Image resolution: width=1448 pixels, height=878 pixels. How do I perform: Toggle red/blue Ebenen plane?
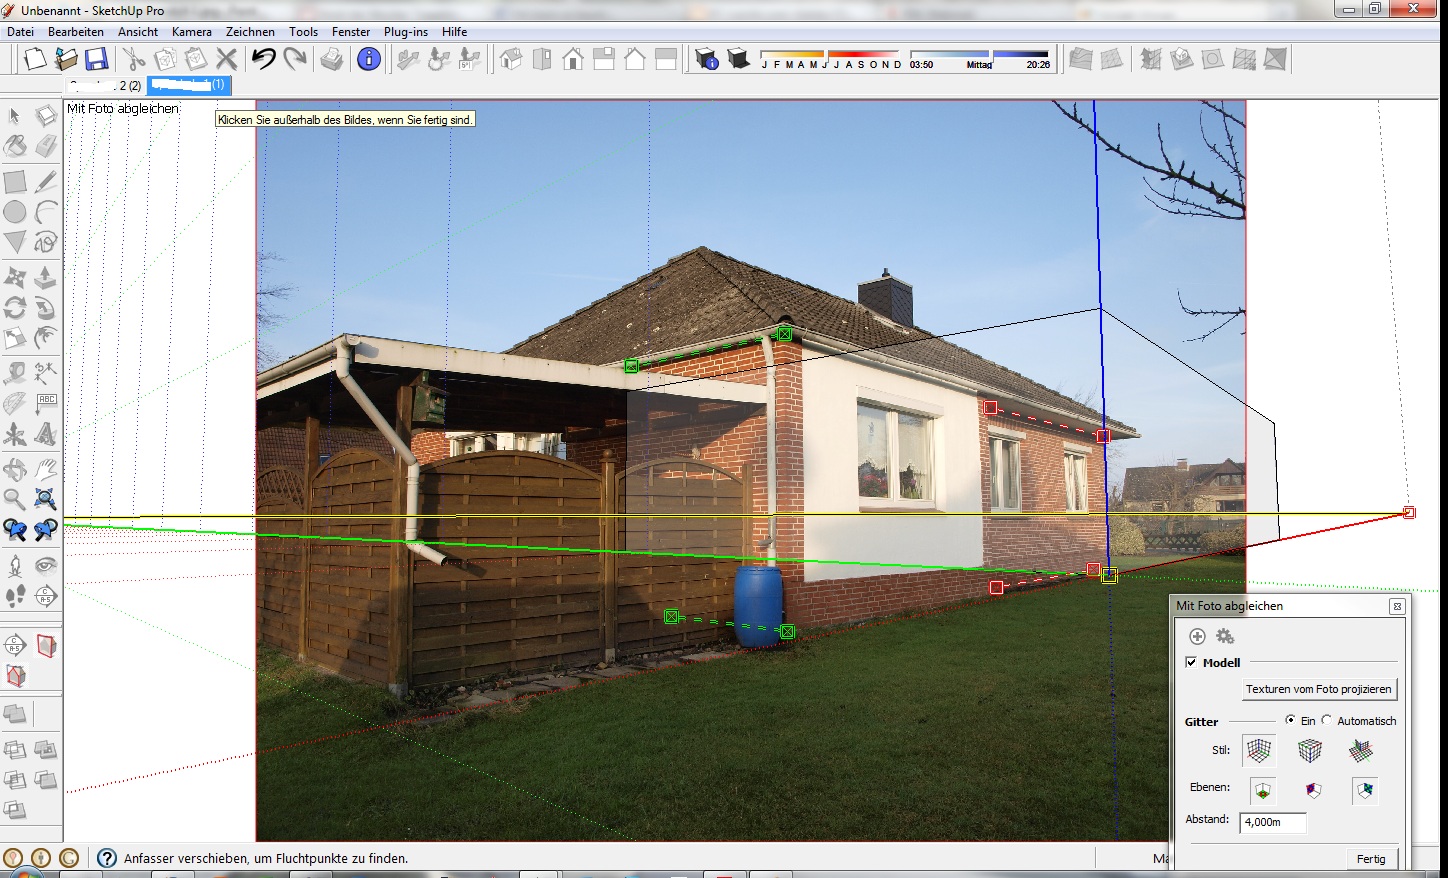[x=1314, y=790]
